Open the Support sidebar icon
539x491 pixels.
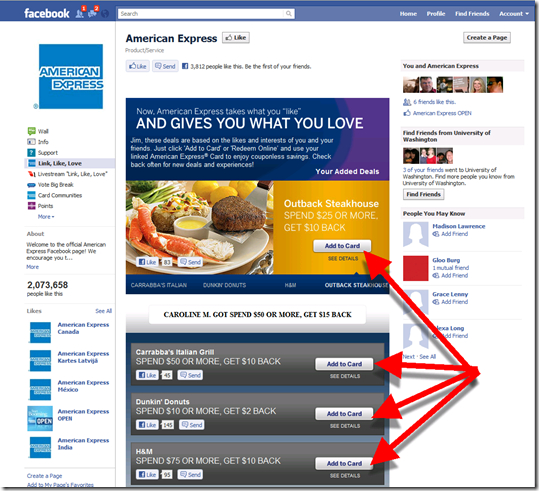[31, 152]
